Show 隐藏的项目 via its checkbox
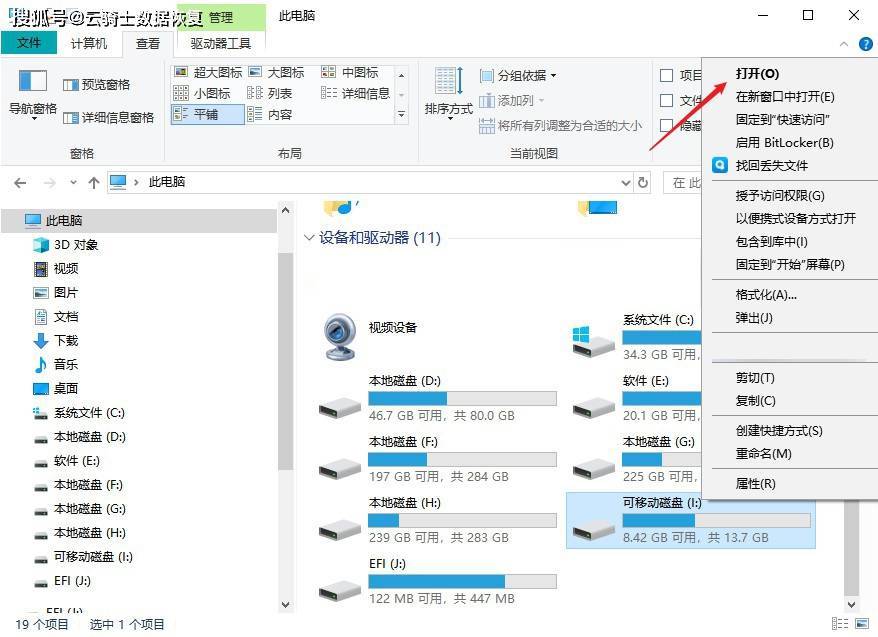Image resolution: width=878 pixels, height=637 pixels. pyautogui.click(x=666, y=127)
